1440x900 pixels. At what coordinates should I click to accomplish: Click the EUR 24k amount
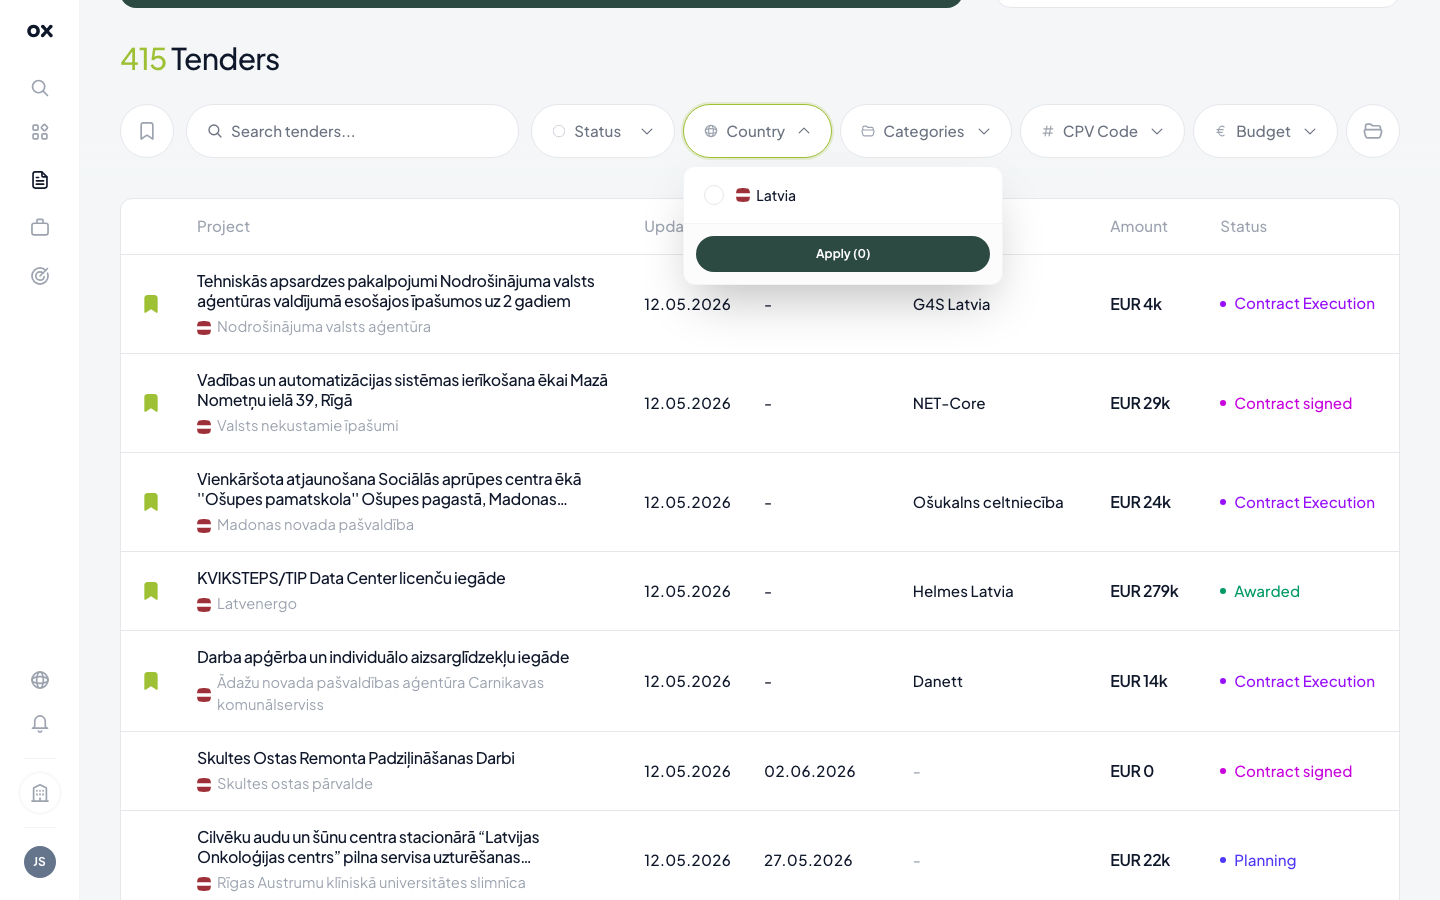point(1140,502)
